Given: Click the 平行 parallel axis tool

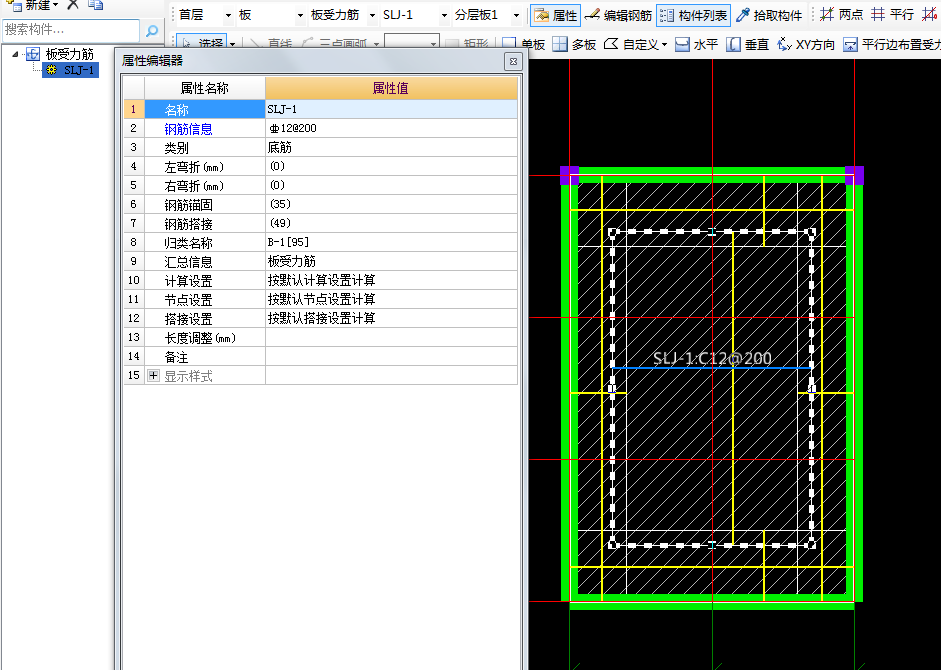Looking at the screenshot, I should (892, 14).
